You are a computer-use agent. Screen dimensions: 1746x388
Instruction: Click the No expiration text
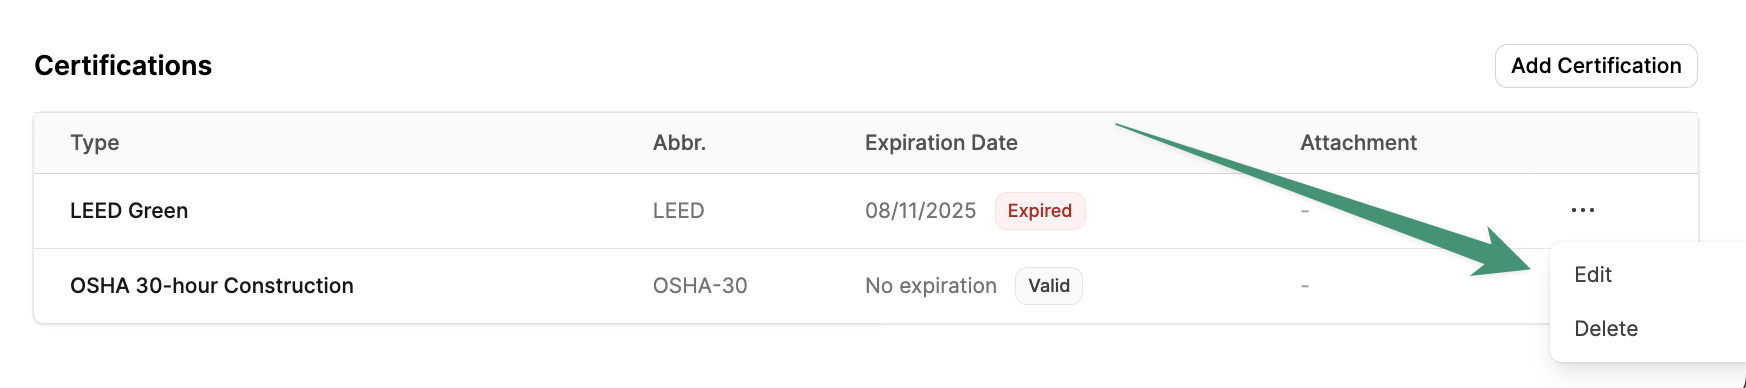pos(931,286)
